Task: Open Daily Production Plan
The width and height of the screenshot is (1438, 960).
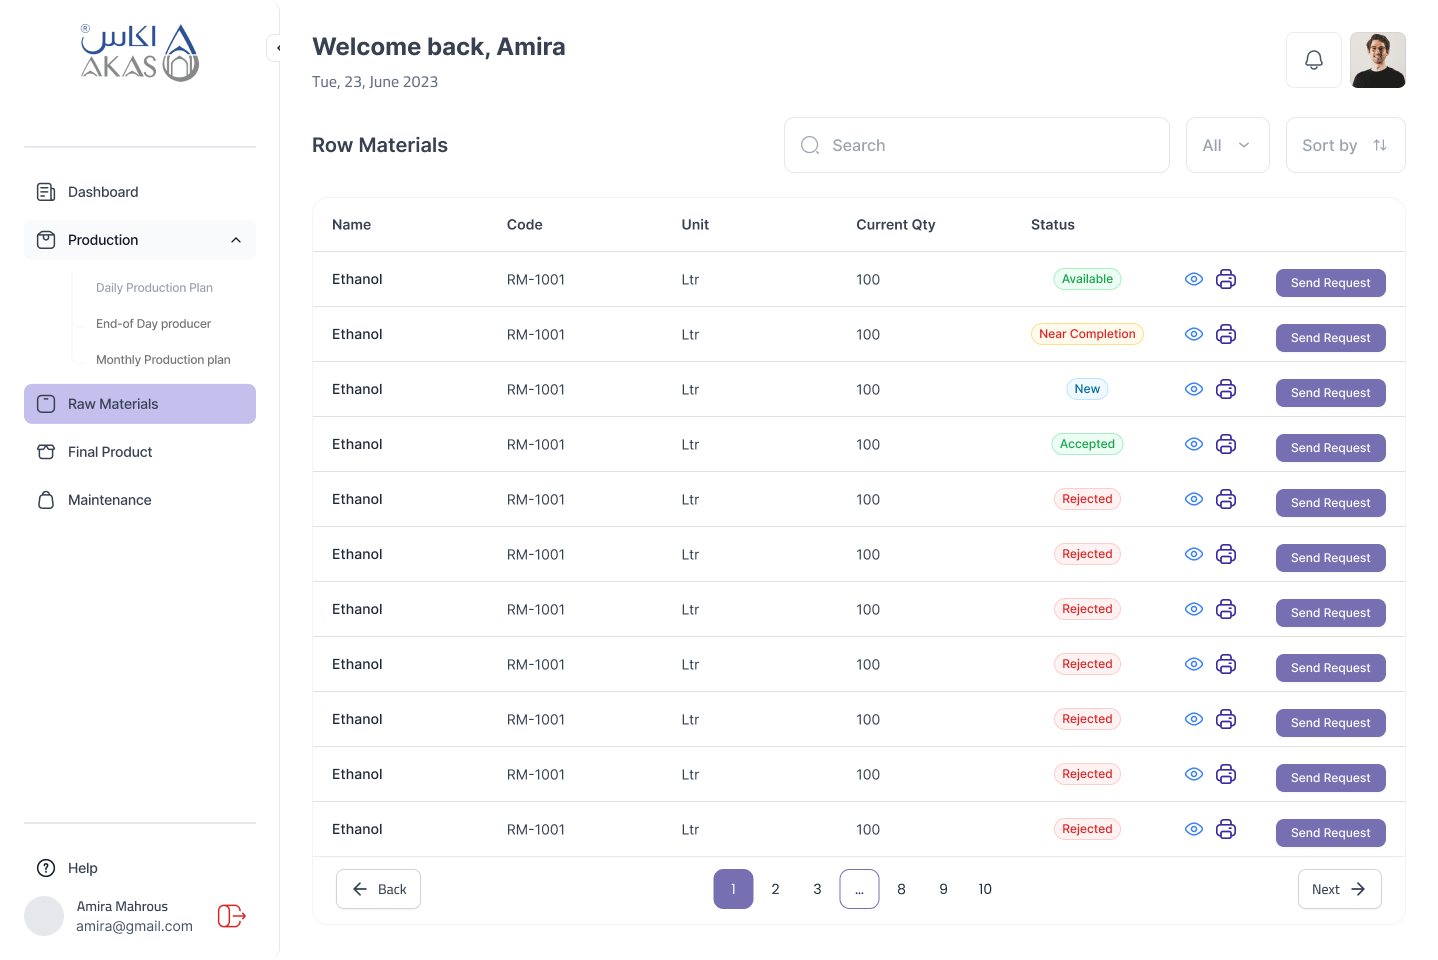Action: (154, 288)
